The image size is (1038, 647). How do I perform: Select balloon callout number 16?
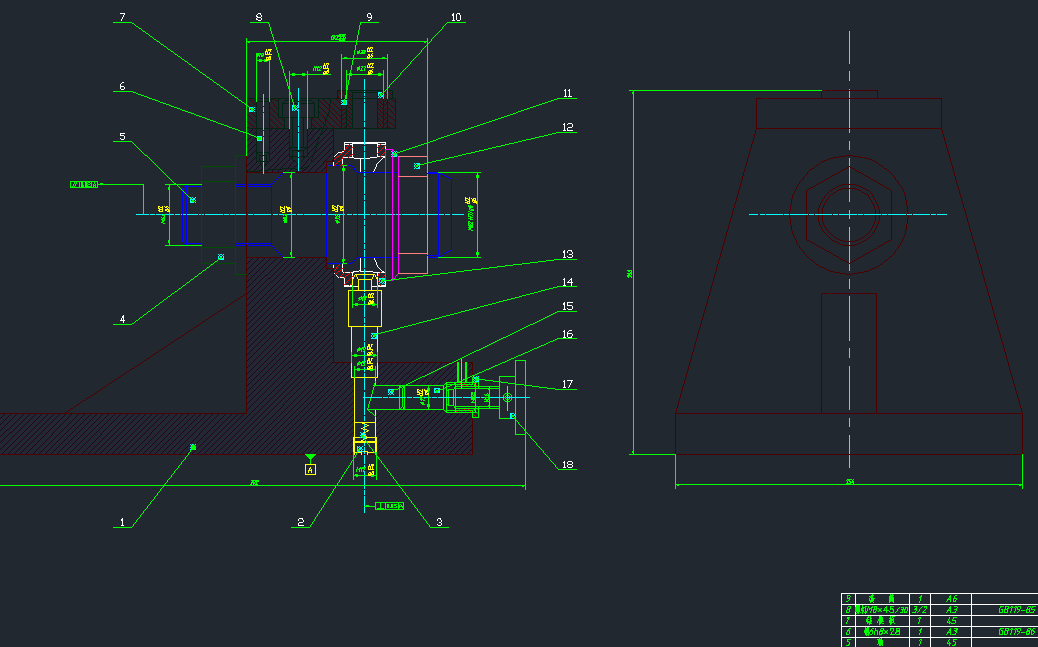[567, 334]
